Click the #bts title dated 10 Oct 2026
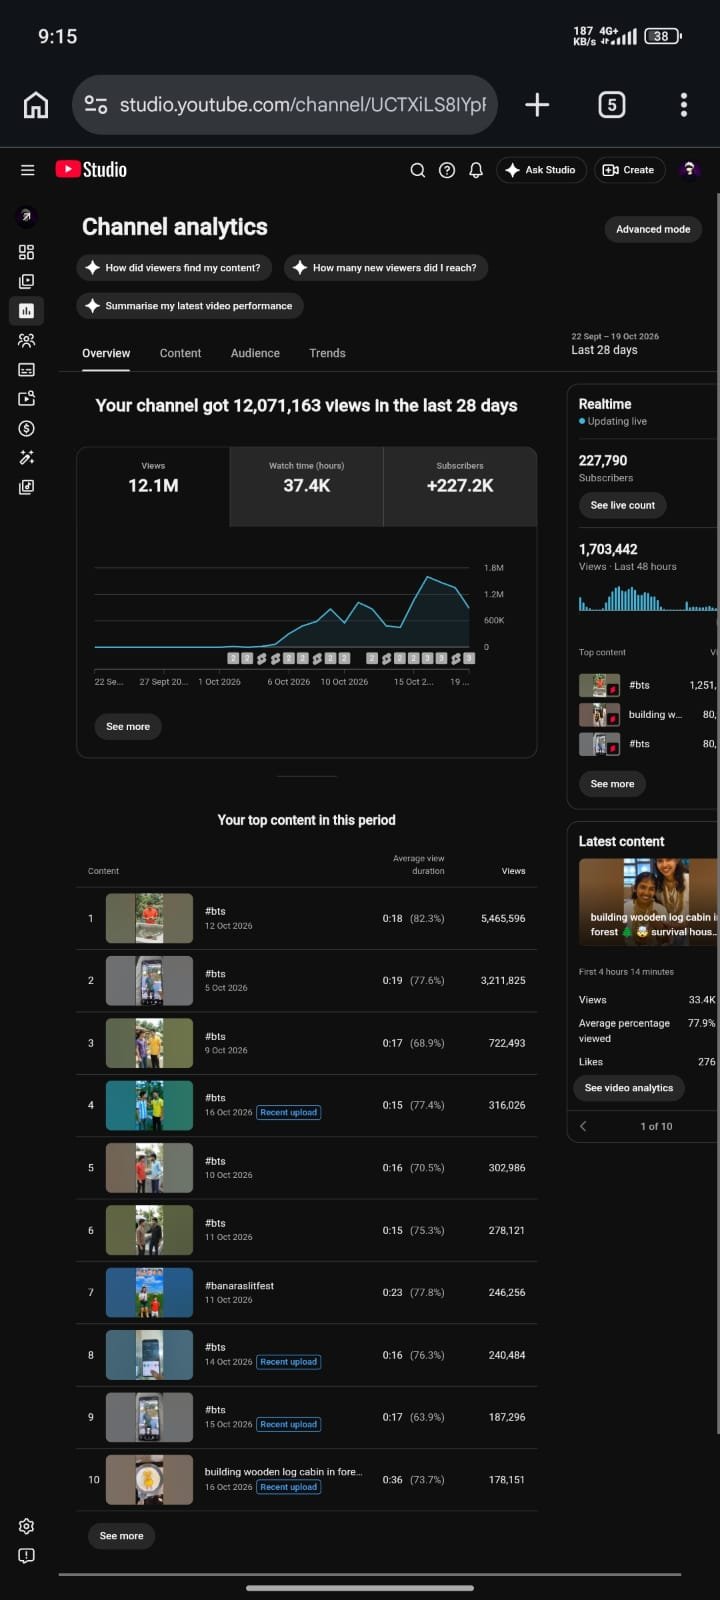 click(x=215, y=1161)
